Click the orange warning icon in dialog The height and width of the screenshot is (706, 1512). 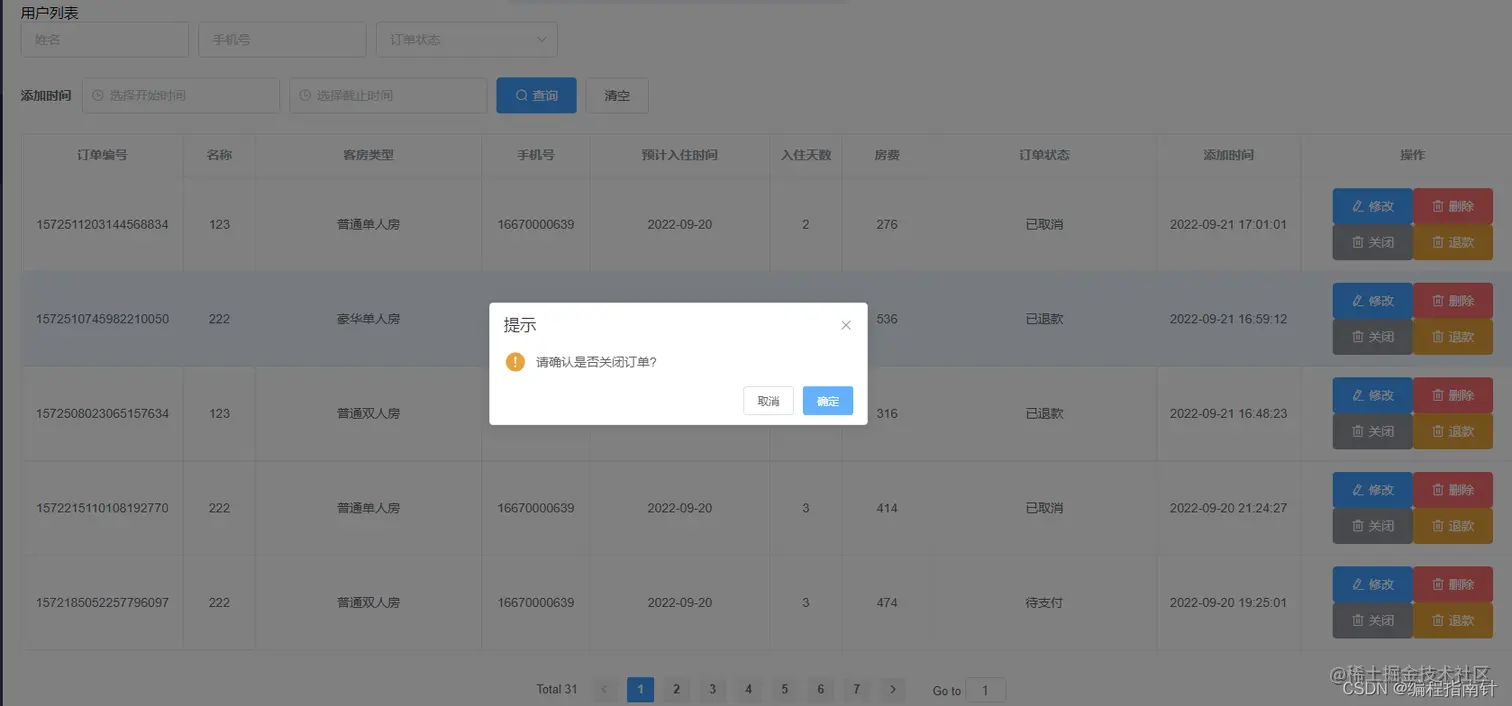click(515, 362)
